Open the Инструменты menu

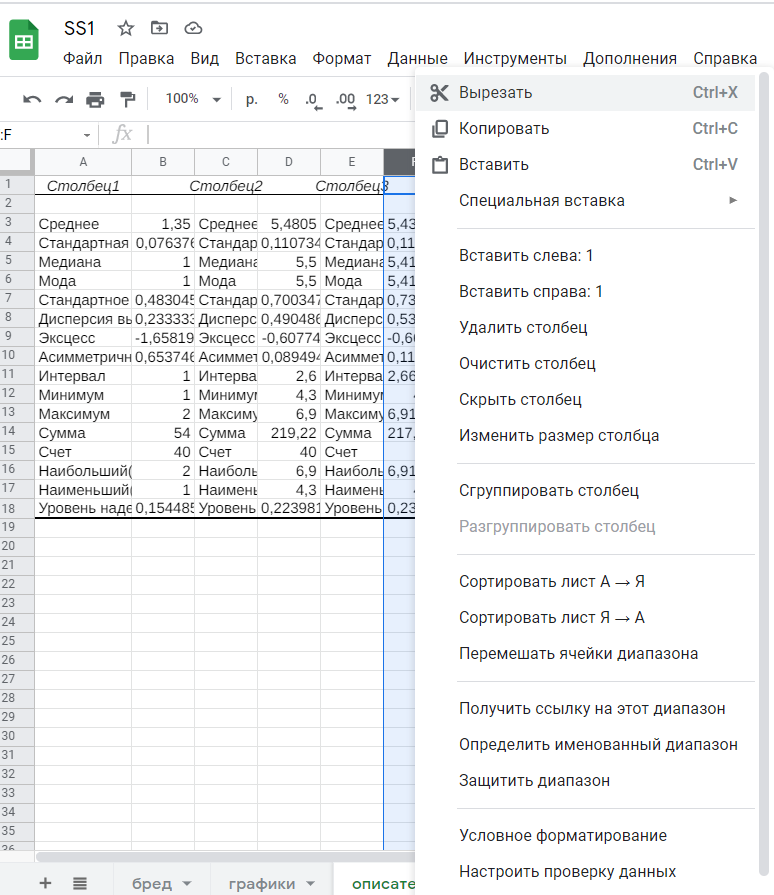(x=515, y=58)
